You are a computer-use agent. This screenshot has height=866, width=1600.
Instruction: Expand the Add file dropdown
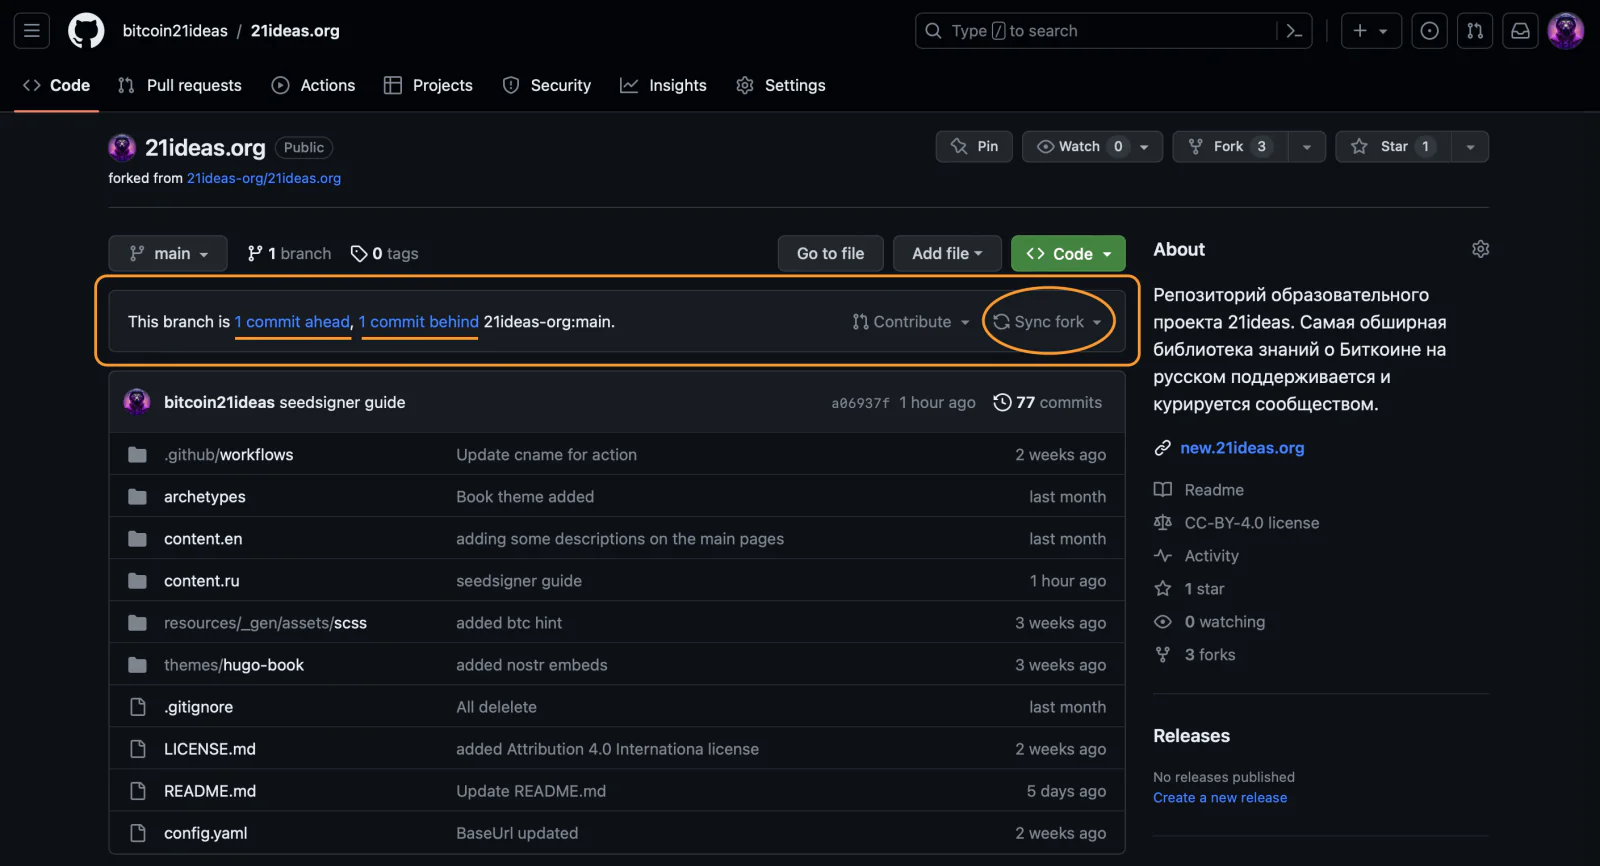click(x=947, y=254)
